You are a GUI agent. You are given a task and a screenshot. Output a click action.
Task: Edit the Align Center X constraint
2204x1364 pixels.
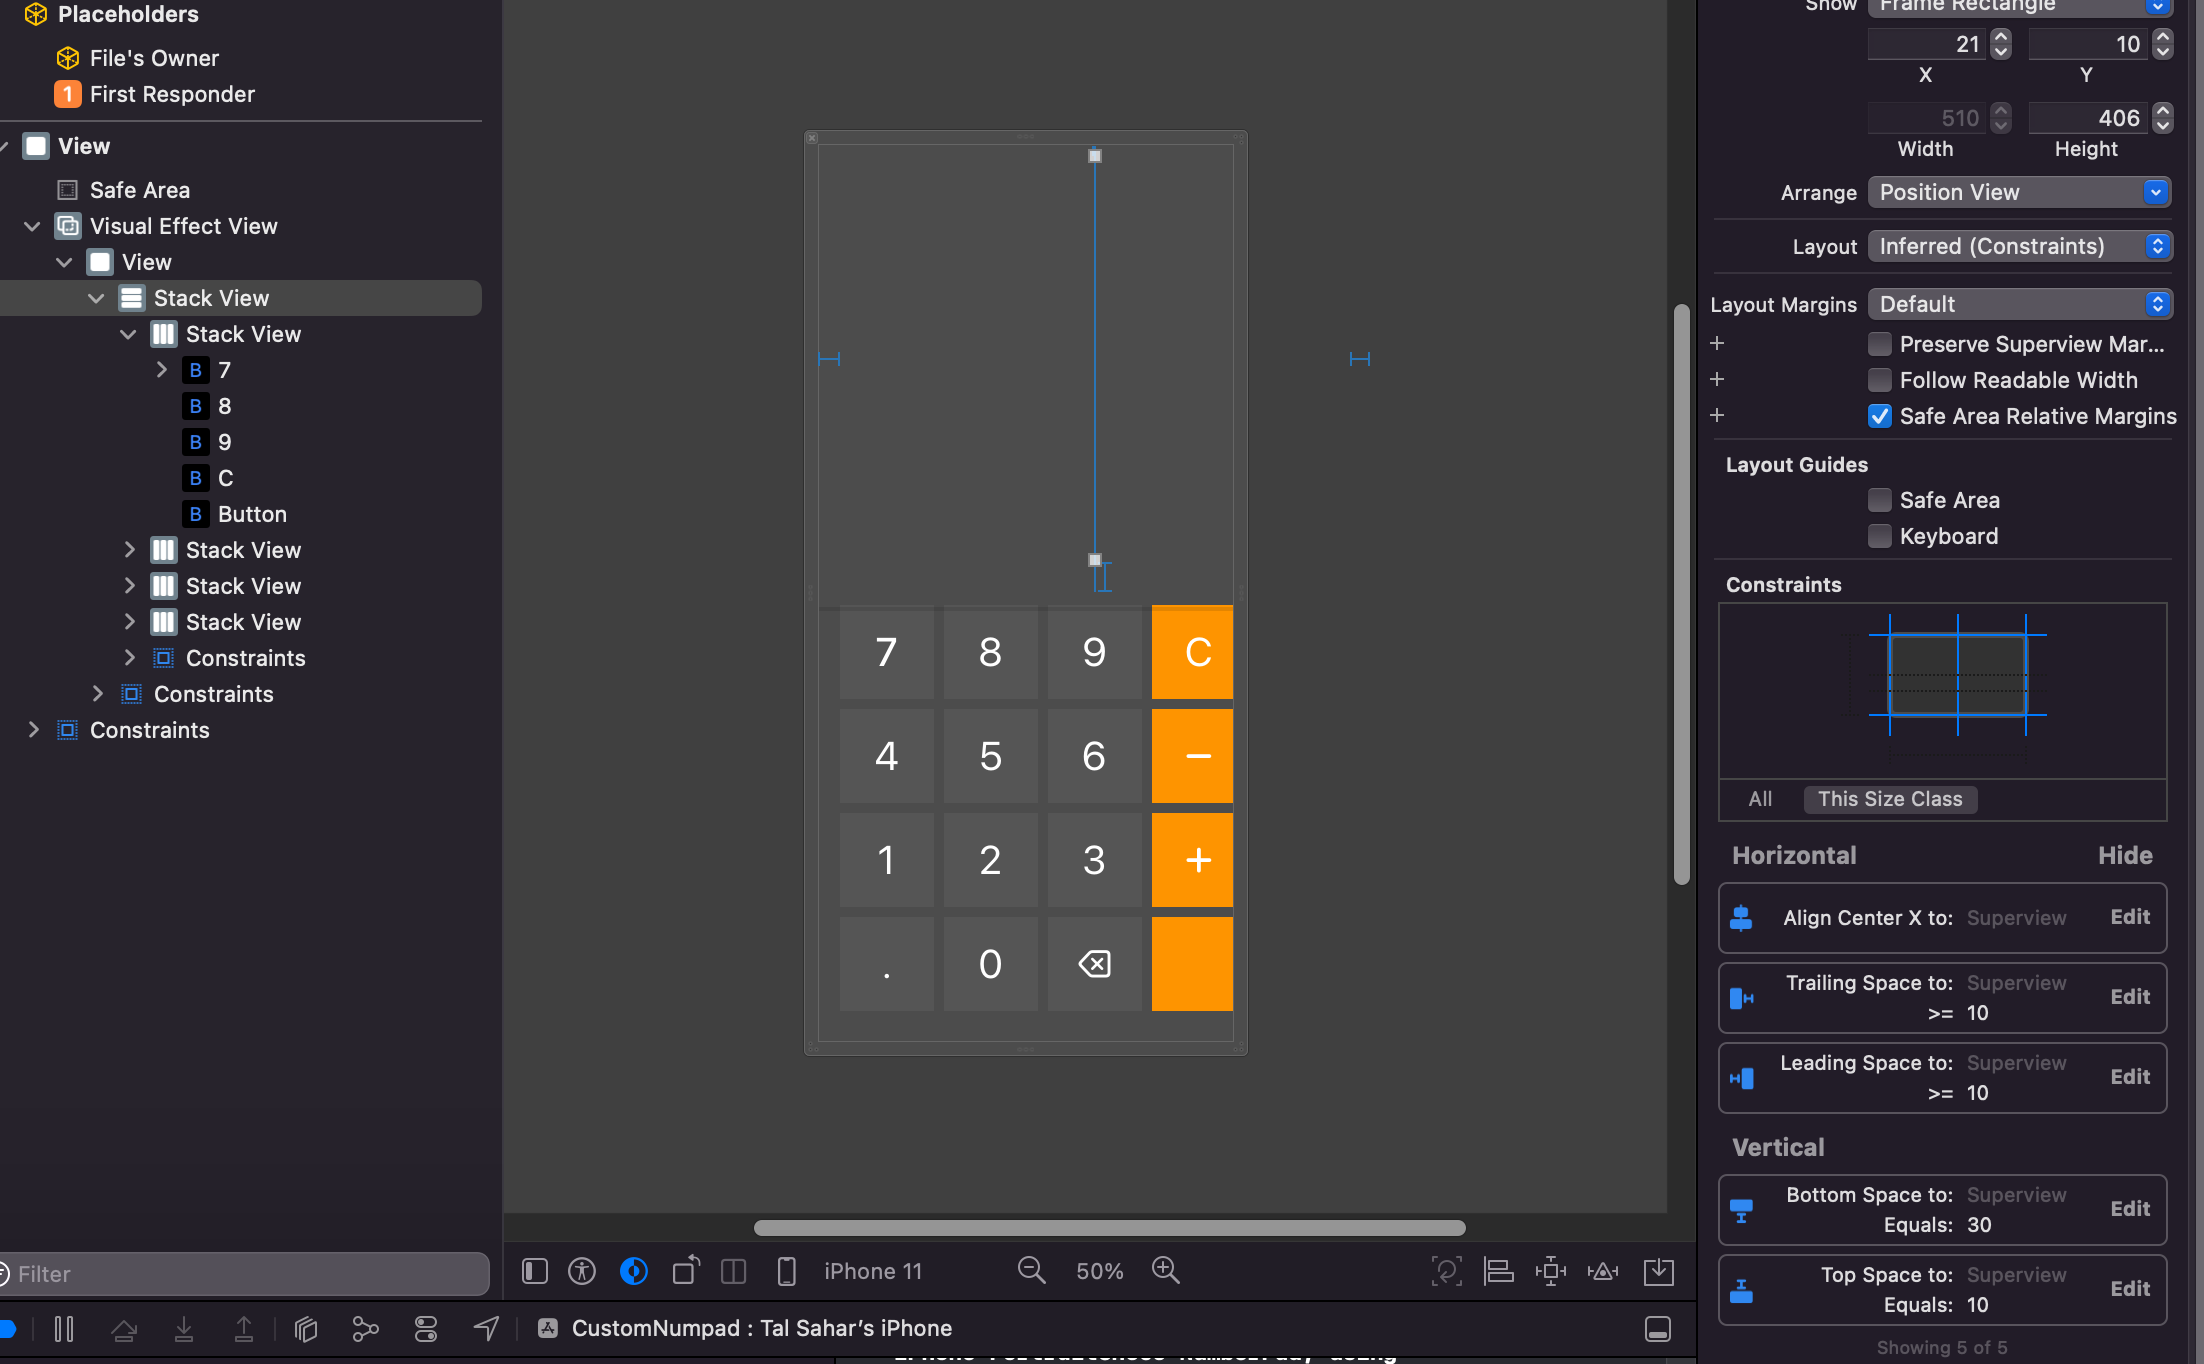pos(2130,917)
